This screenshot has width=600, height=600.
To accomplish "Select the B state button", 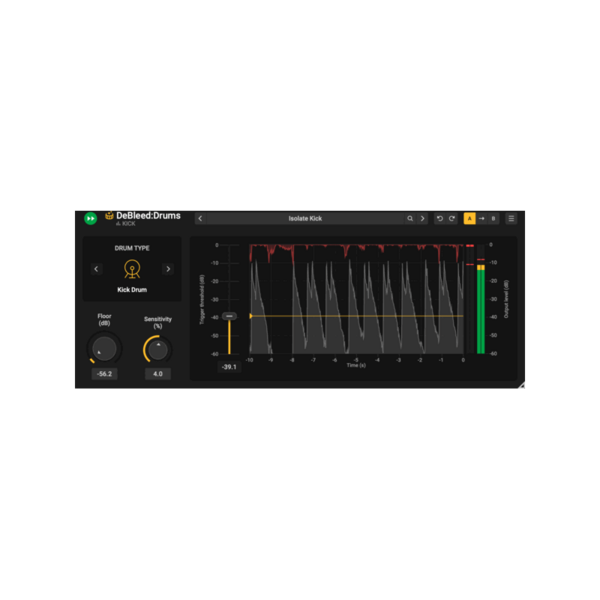I will click(x=493, y=218).
